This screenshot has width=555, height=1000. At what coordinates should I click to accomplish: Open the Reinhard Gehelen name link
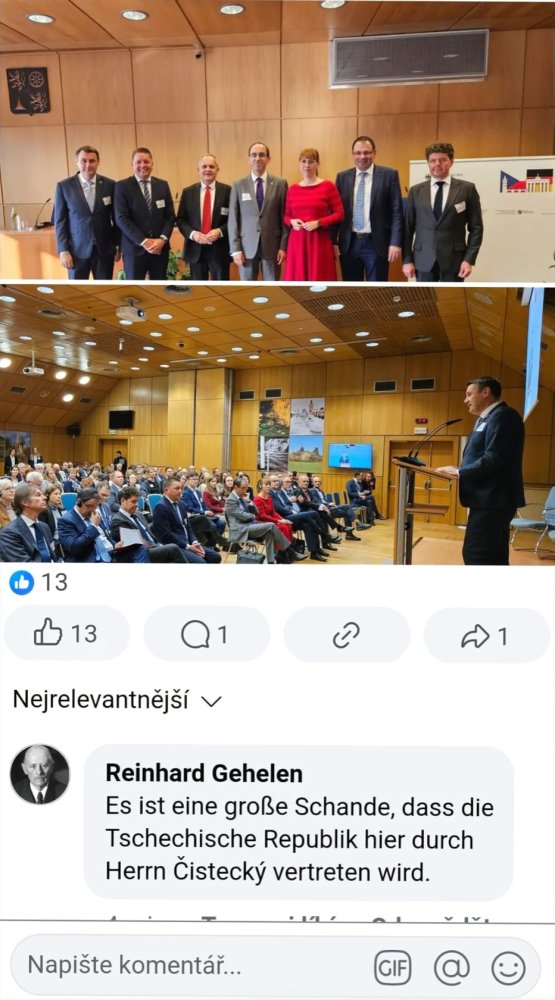[x=204, y=773]
